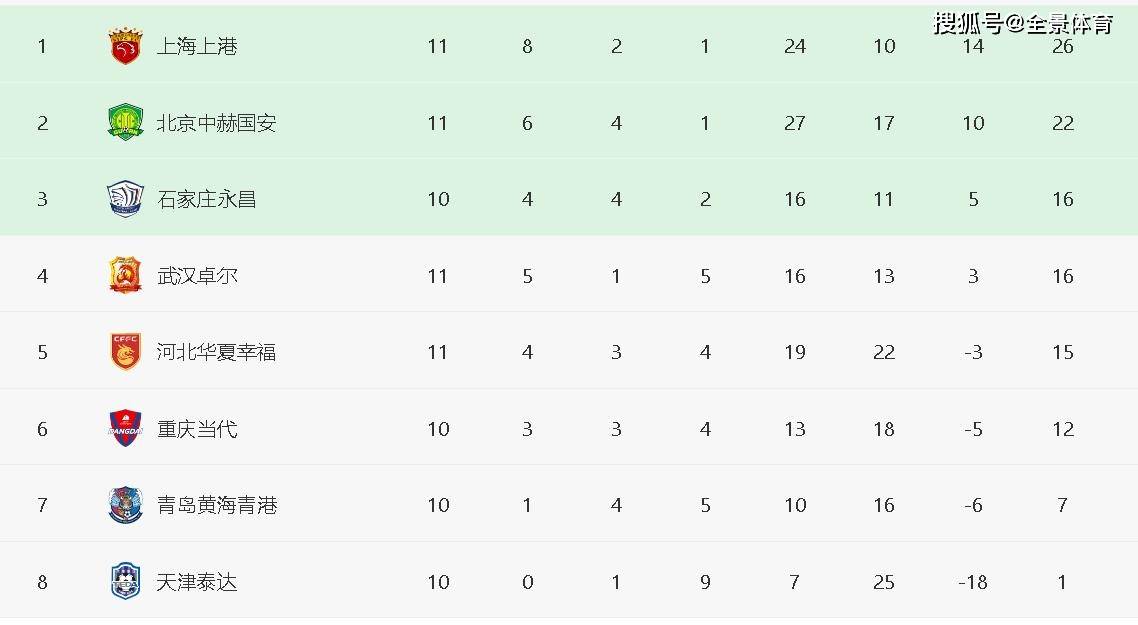Click rank number 1 in the standings

click(42, 47)
